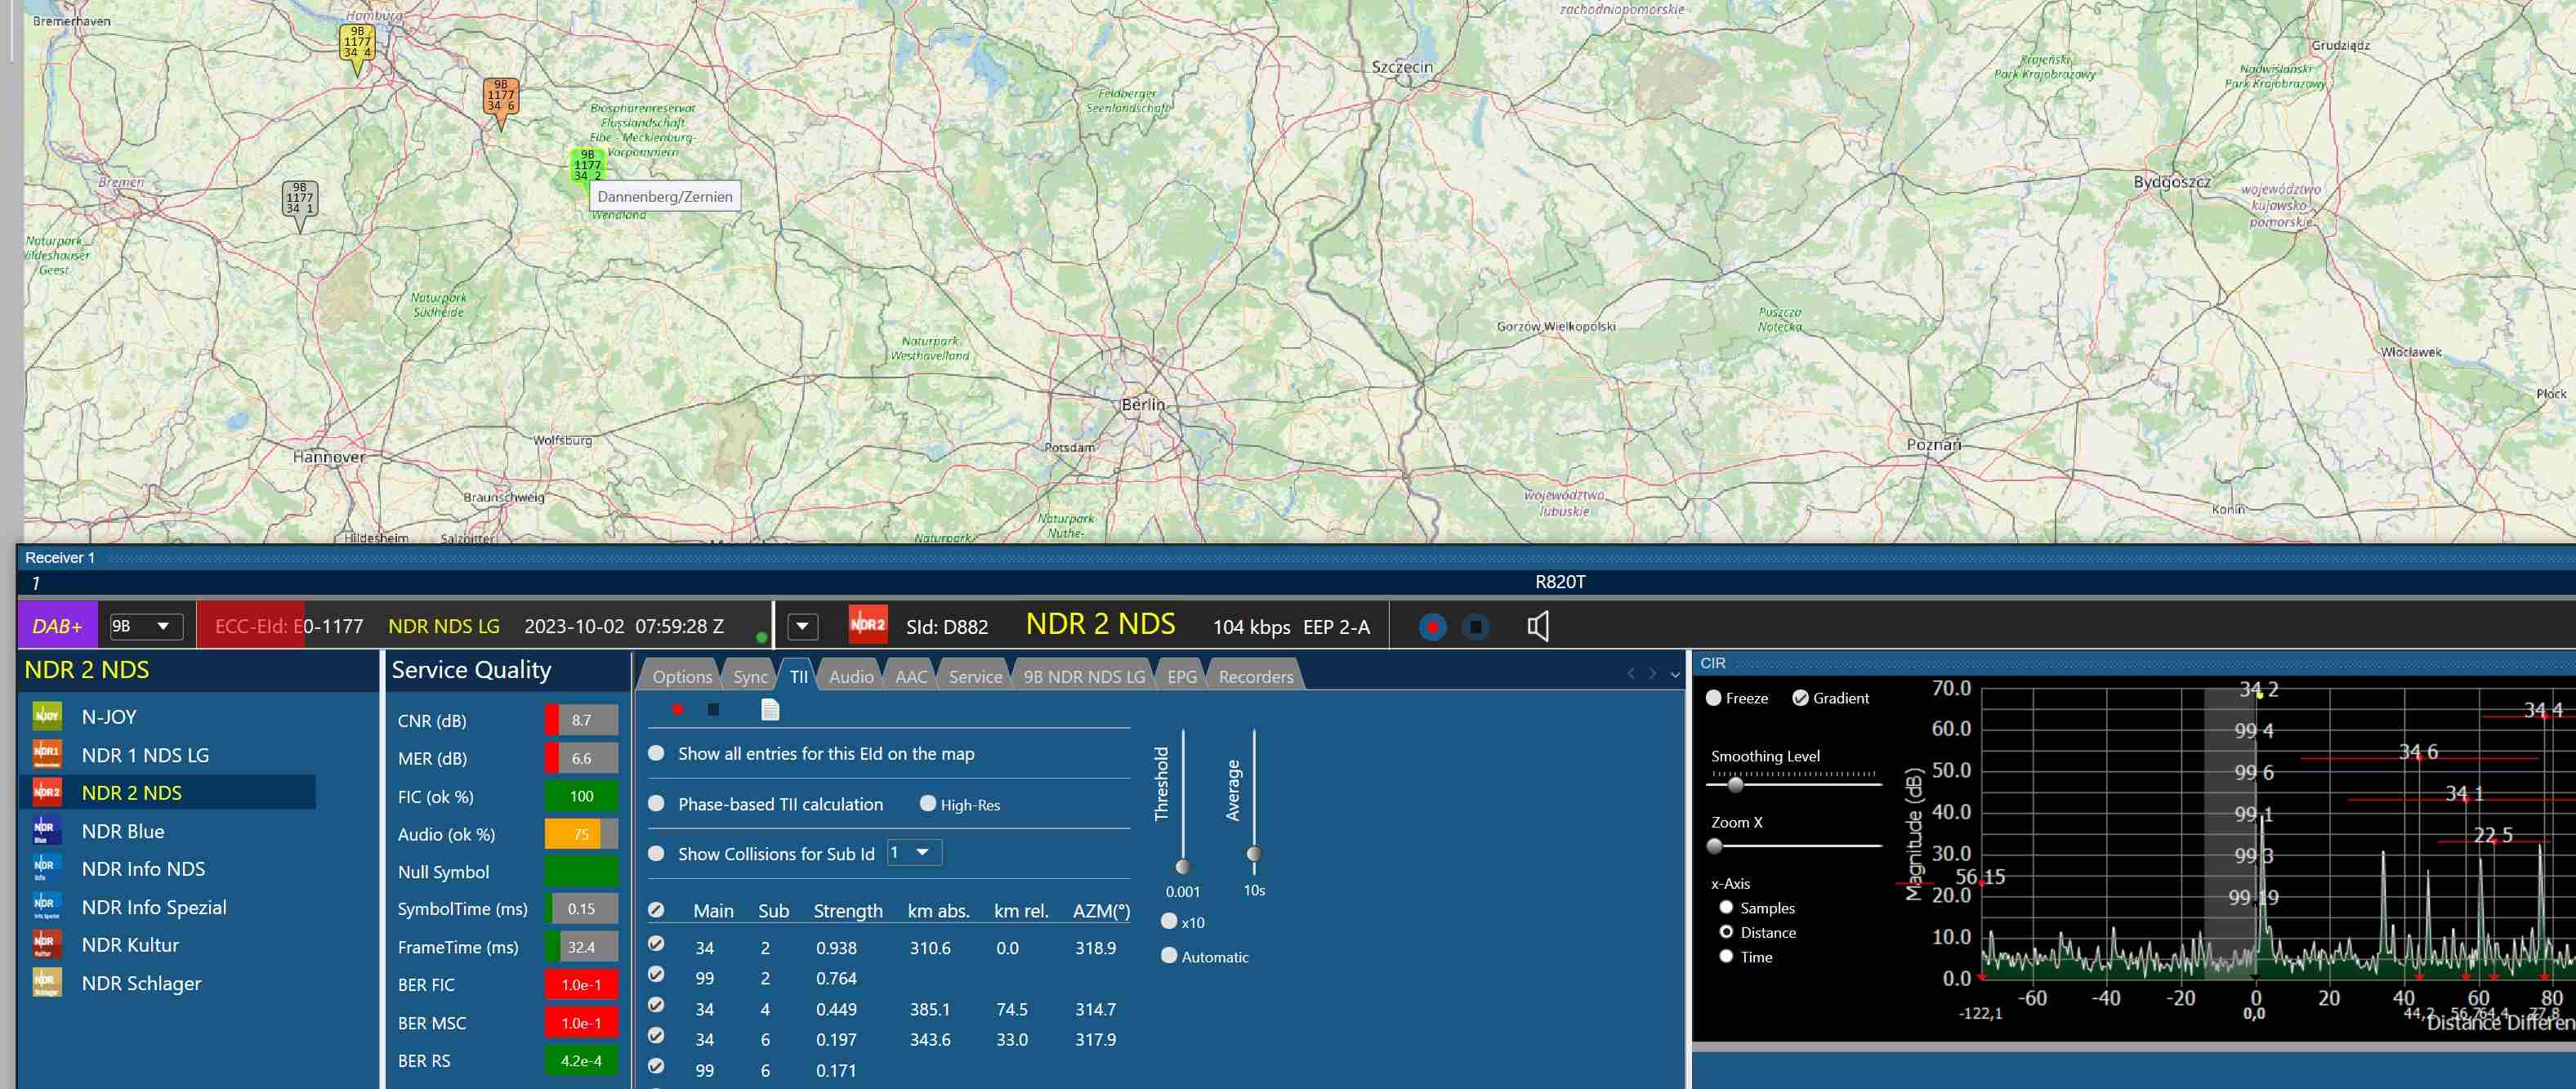This screenshot has width=2576, height=1089.
Task: Adjust the Average slider handle
Action: click(1254, 853)
